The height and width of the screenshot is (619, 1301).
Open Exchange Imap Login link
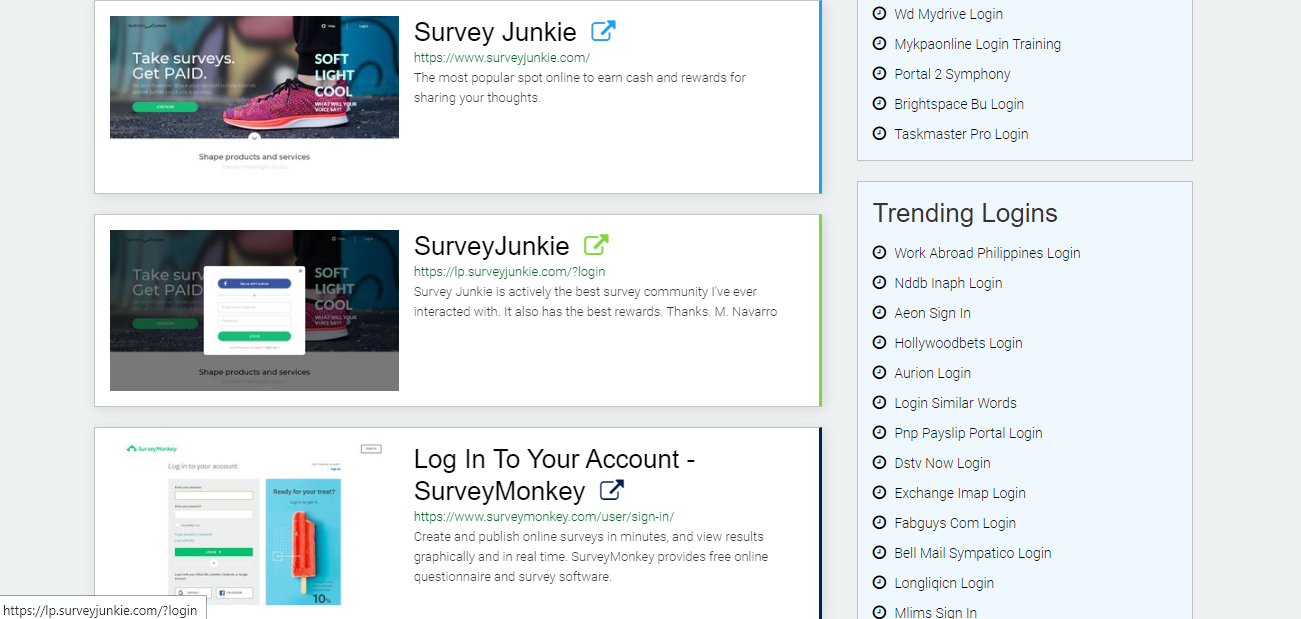[x=960, y=493]
